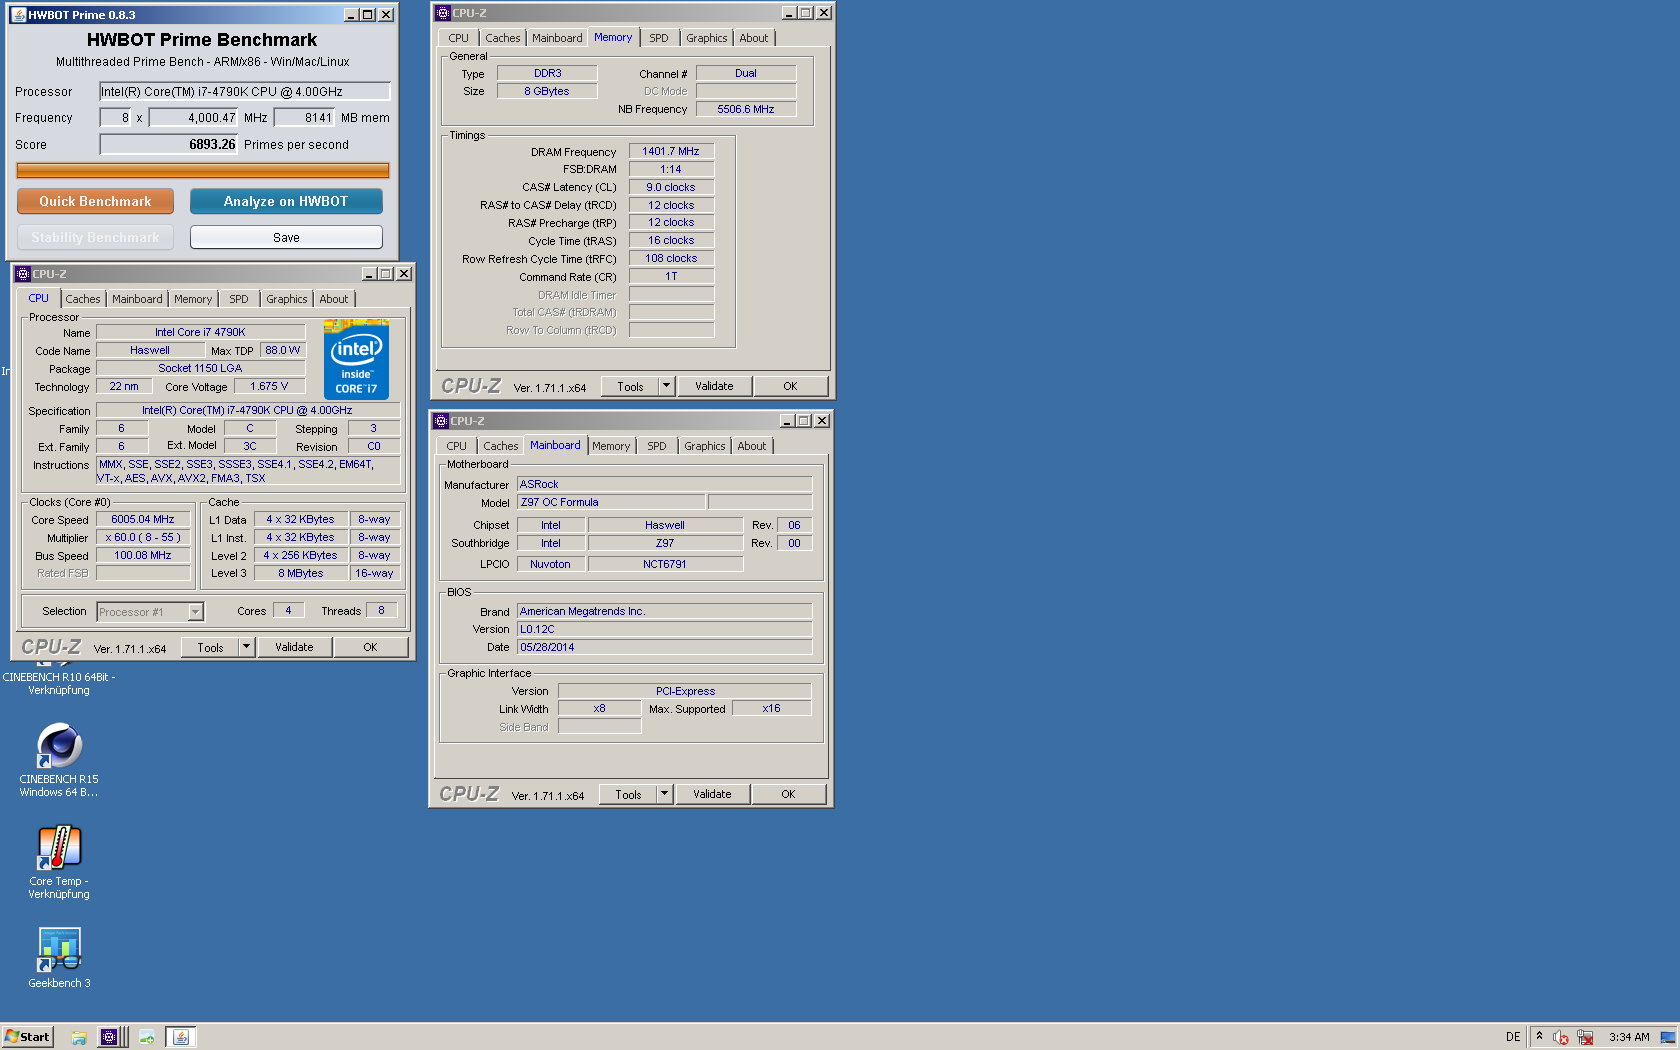
Task: Click Validate in Mainboard window
Action: click(712, 794)
